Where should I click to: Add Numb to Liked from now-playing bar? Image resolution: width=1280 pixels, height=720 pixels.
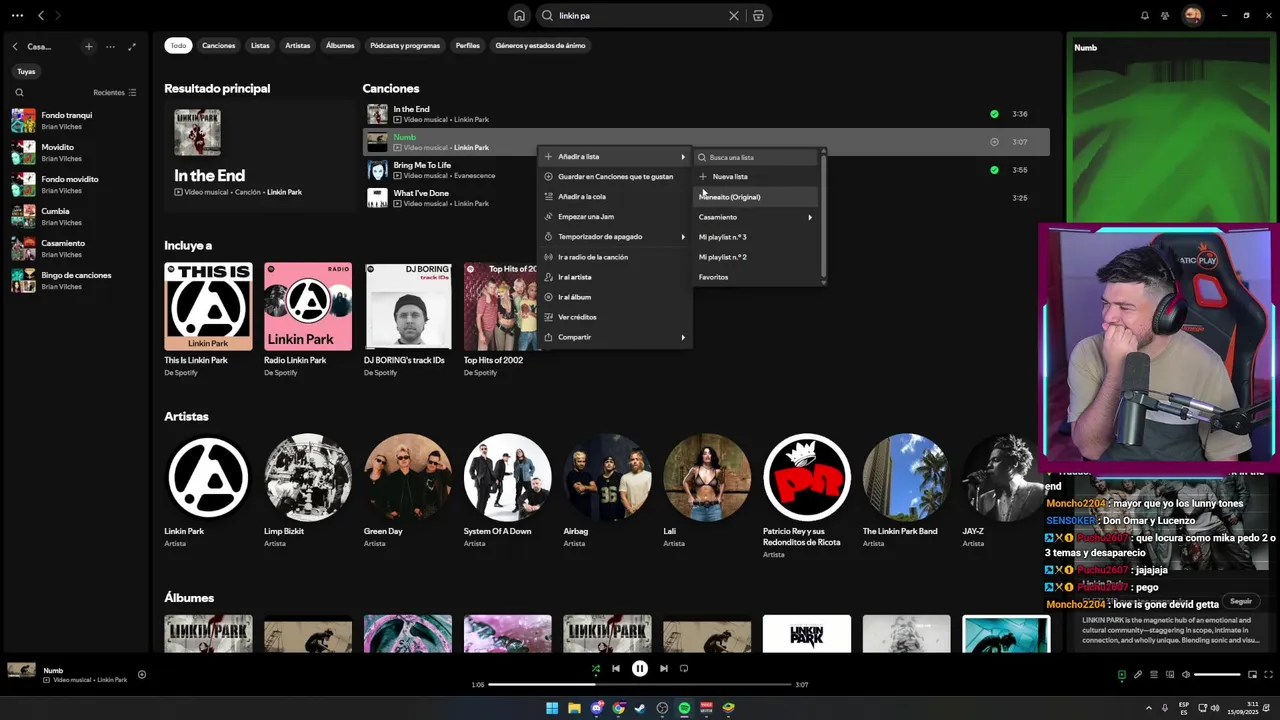[141, 675]
